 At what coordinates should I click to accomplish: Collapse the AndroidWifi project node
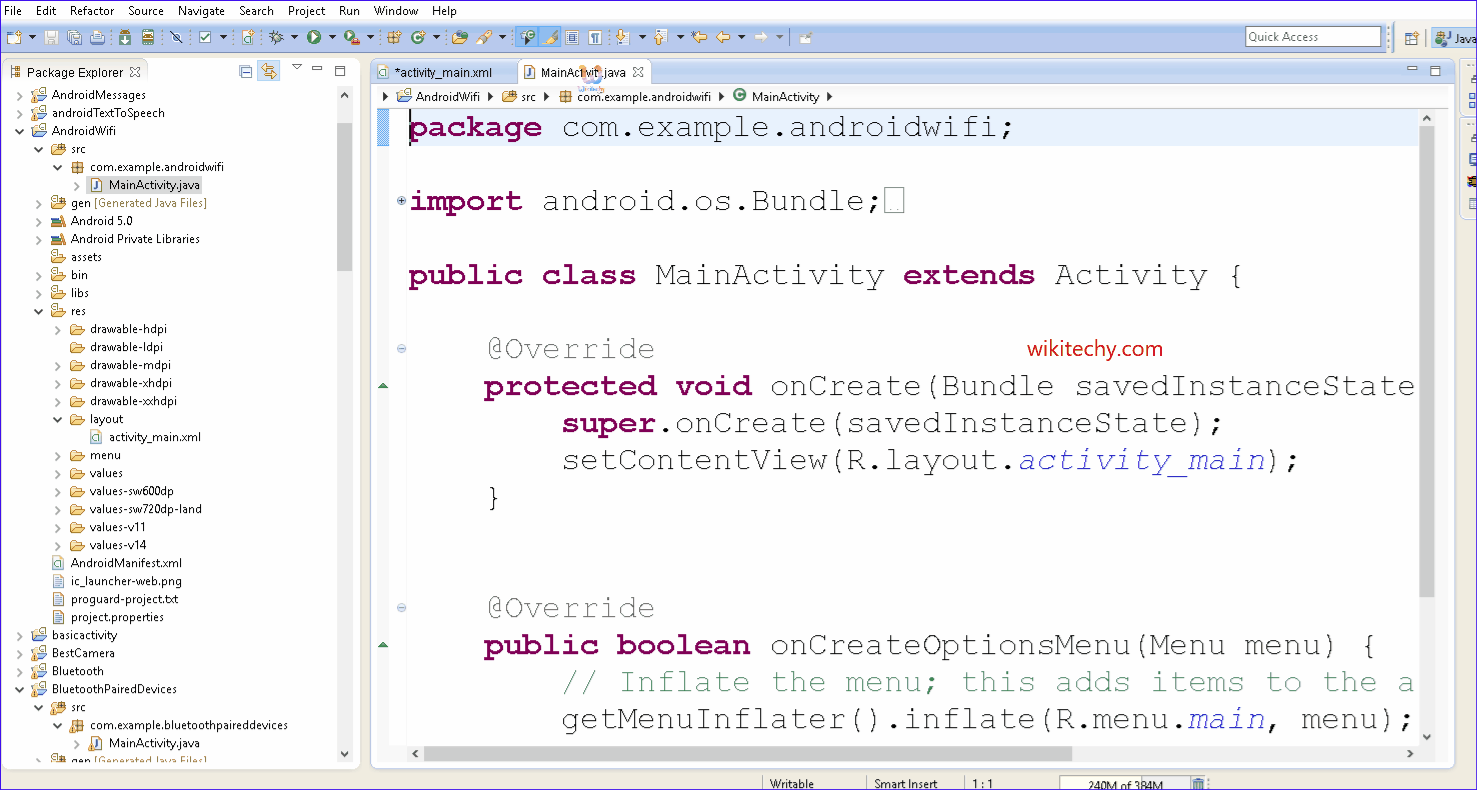(x=20, y=131)
